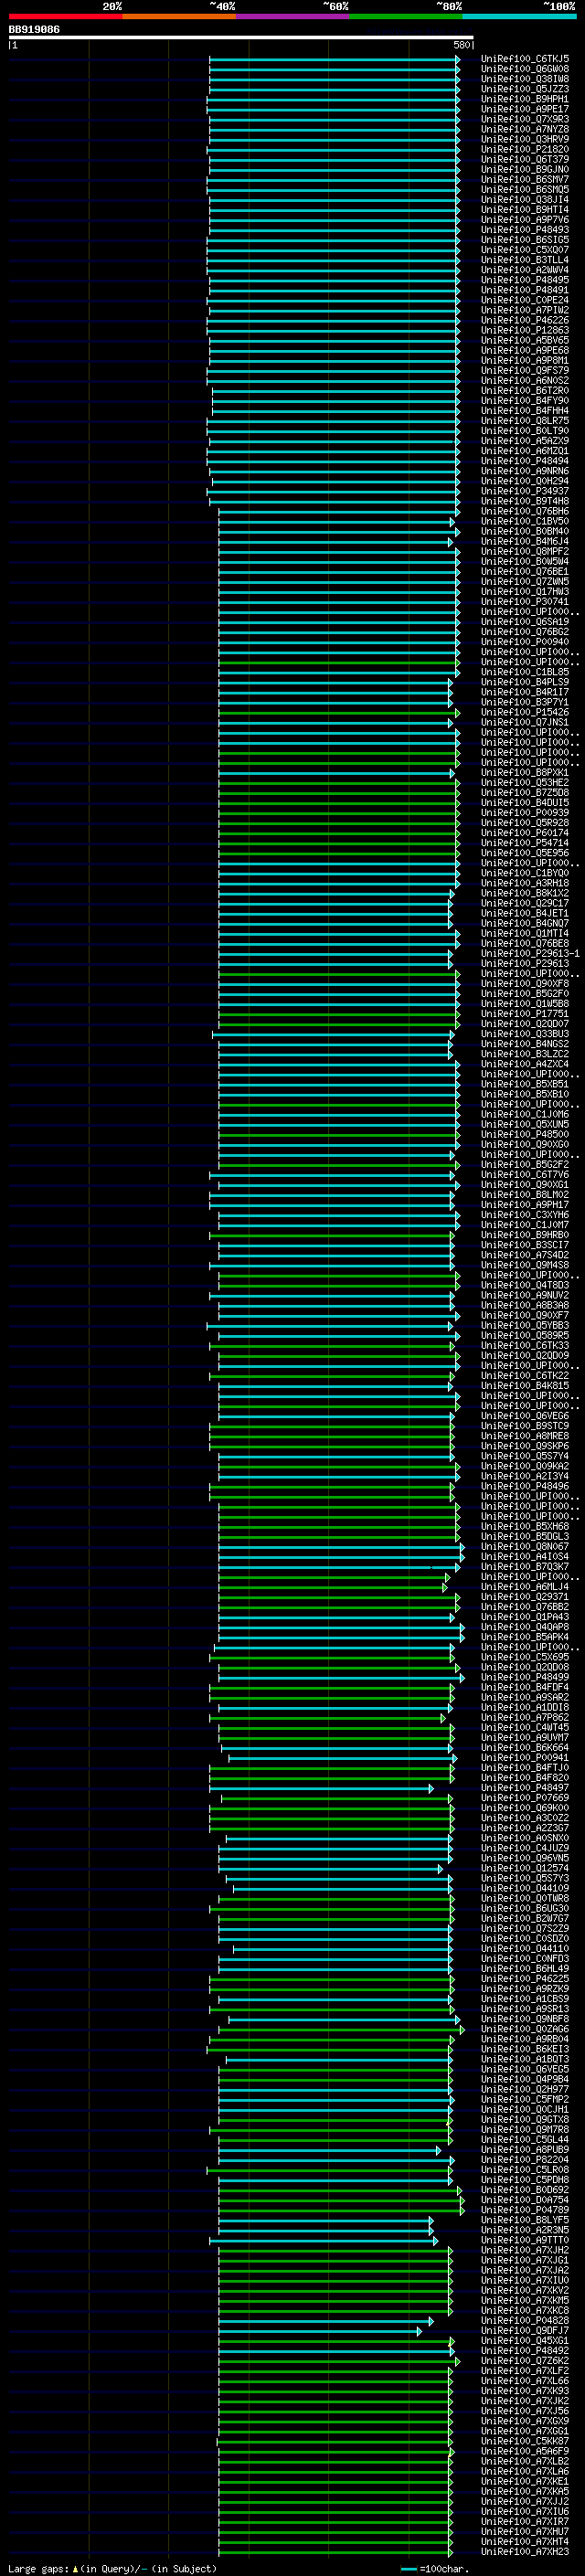Image resolution: width=585 pixels, height=2576 pixels.
Task: Click the cyan ~100% identity color band
Action: click(520, 16)
